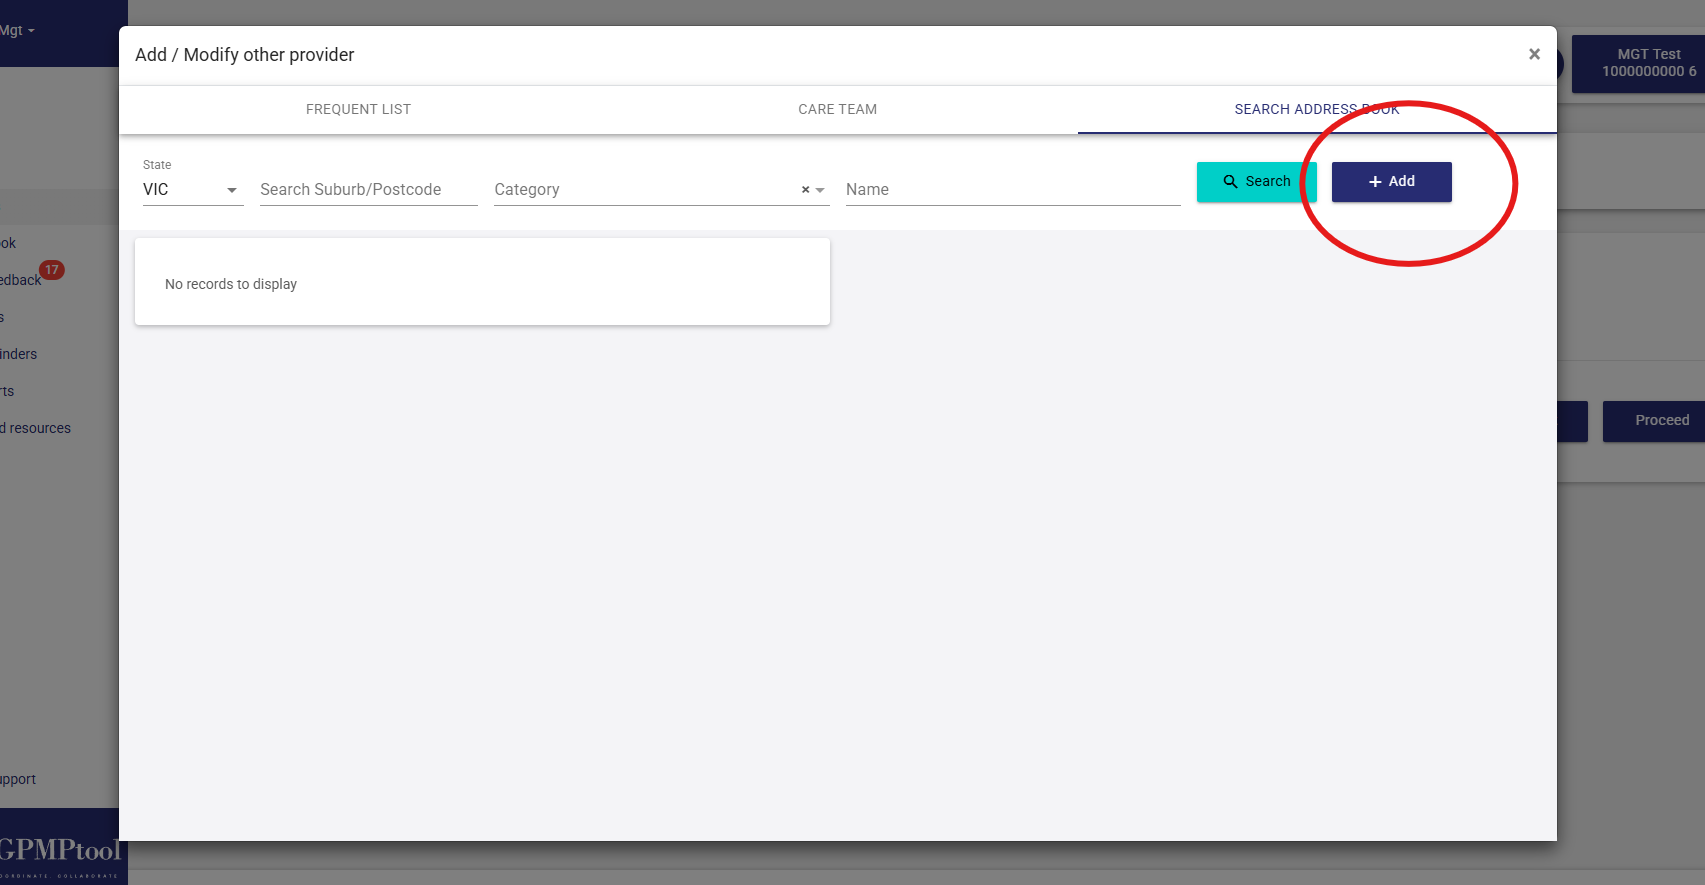Click the + Add provider button
Viewport: 1705px width, 885px height.
click(1391, 182)
